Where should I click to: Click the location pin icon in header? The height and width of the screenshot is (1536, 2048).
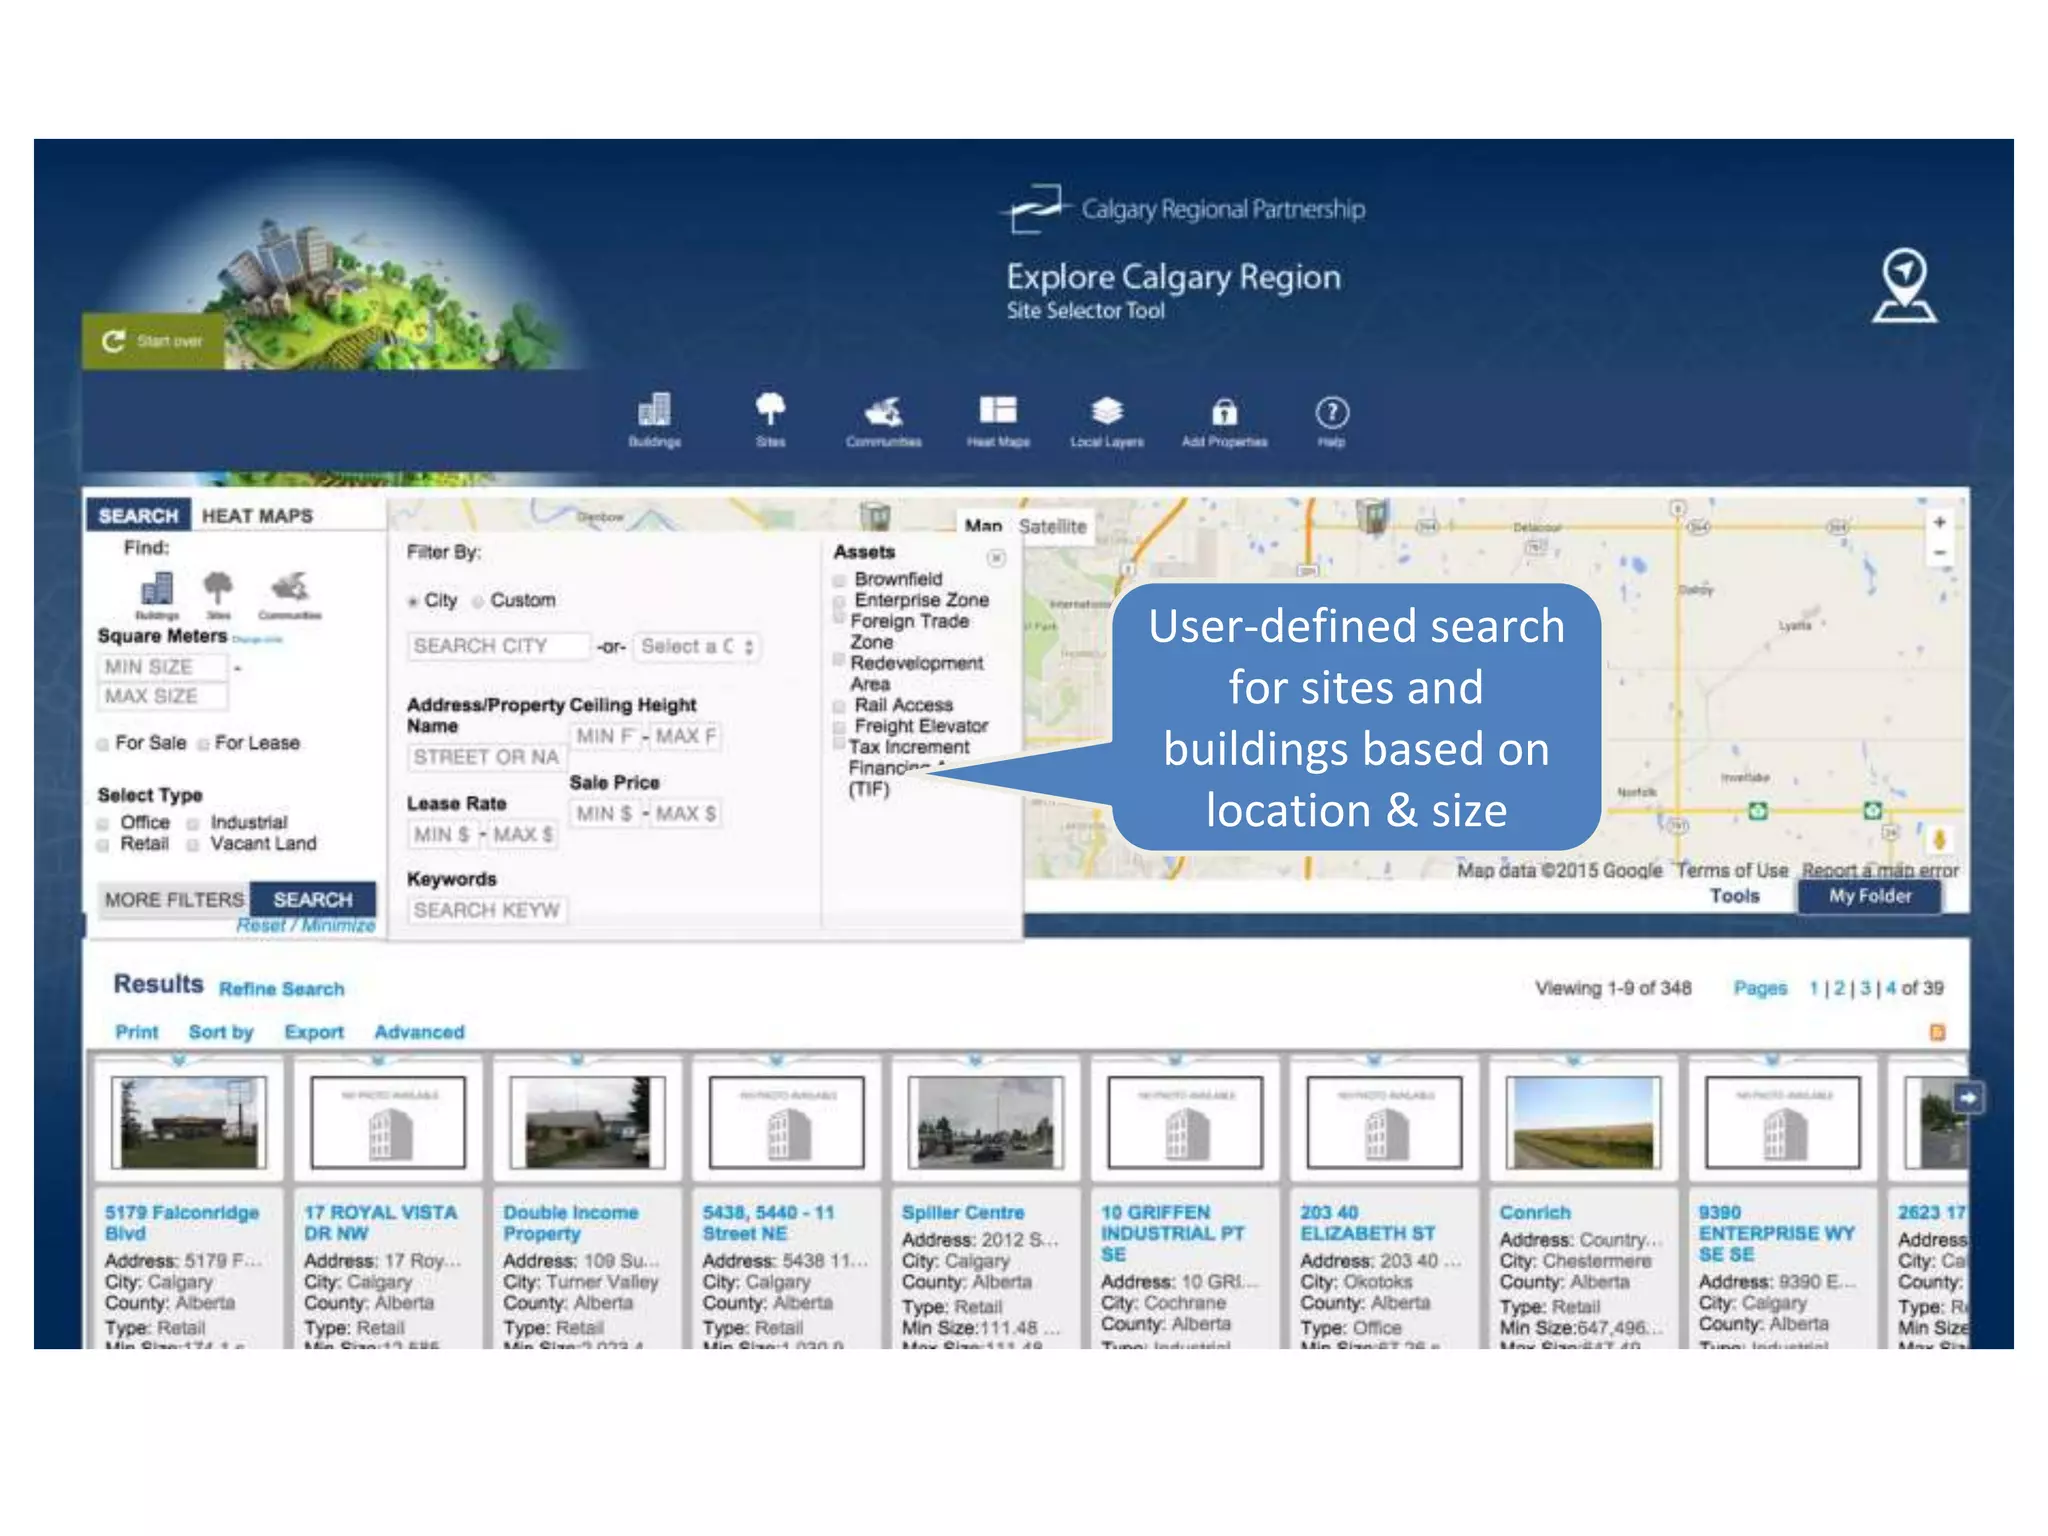pyautogui.click(x=1904, y=286)
